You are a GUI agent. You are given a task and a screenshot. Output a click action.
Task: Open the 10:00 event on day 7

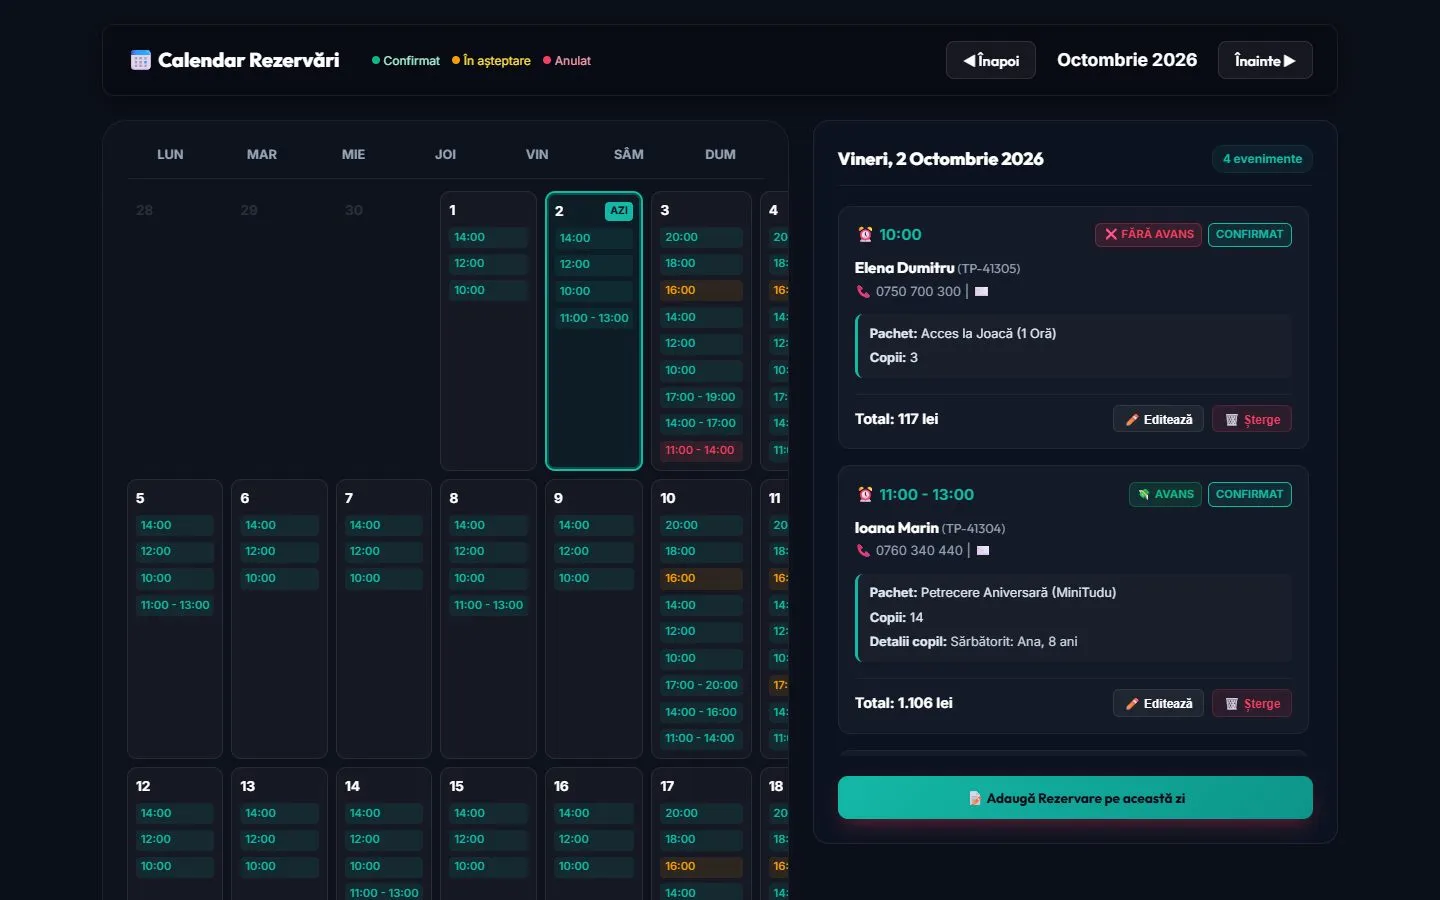tap(384, 579)
